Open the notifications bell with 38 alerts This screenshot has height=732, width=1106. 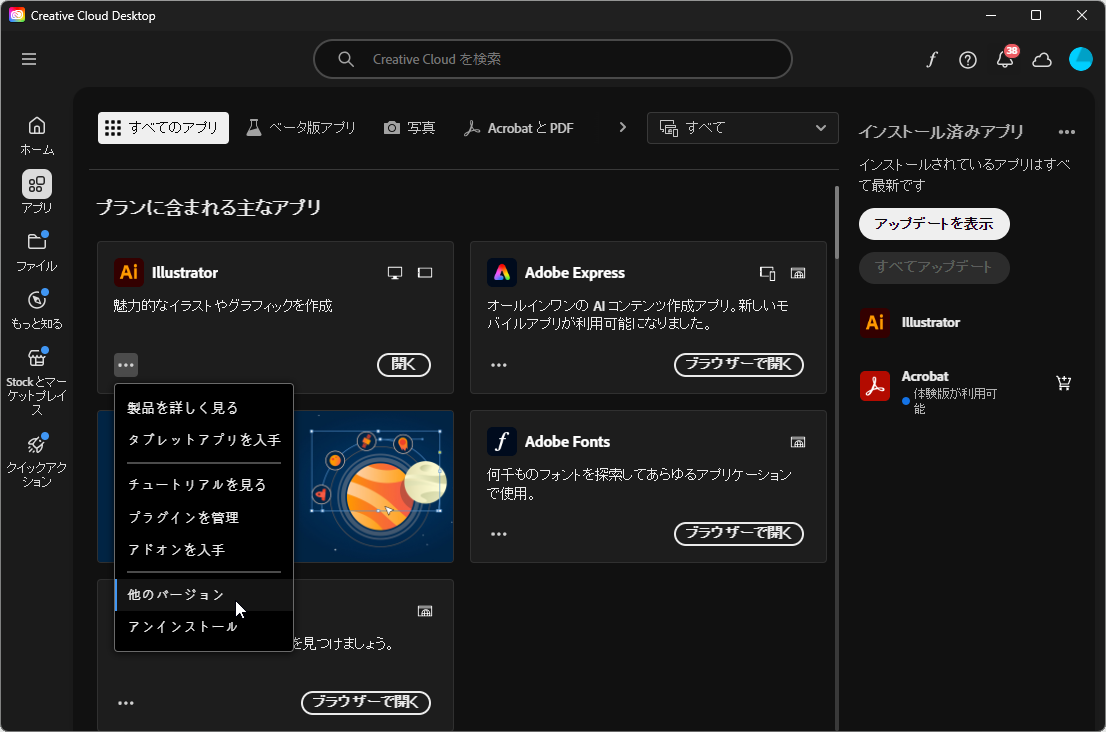coord(1004,60)
